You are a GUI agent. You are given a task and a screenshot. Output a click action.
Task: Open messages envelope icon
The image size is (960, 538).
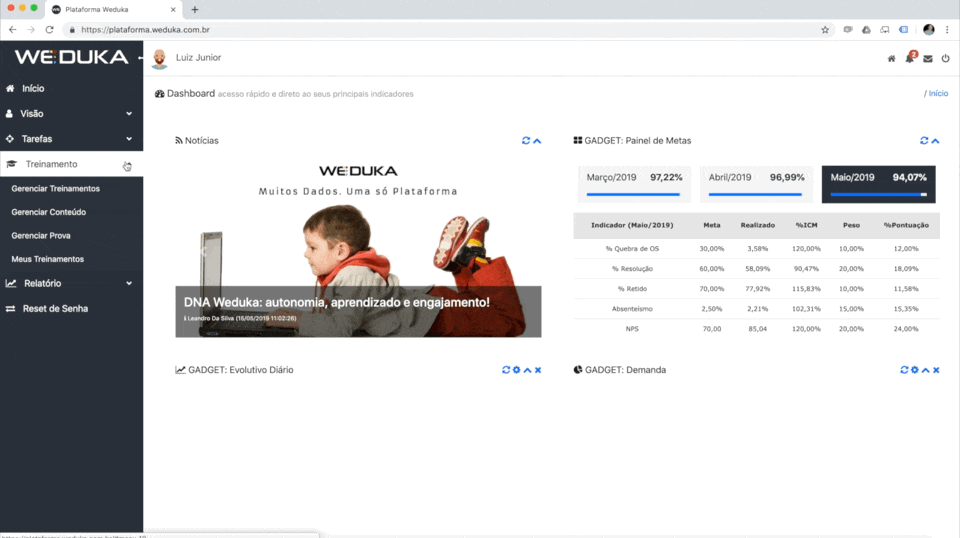pyautogui.click(x=928, y=59)
